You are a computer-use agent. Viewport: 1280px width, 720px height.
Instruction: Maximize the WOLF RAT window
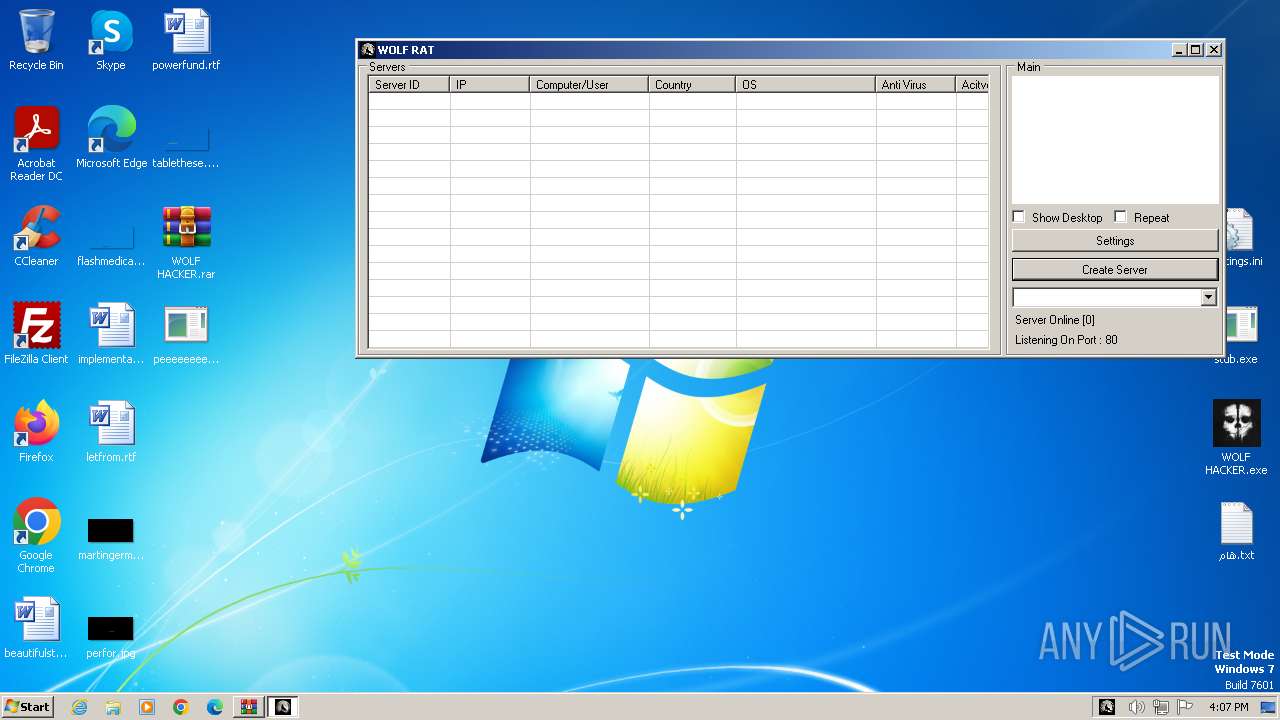pos(1196,50)
